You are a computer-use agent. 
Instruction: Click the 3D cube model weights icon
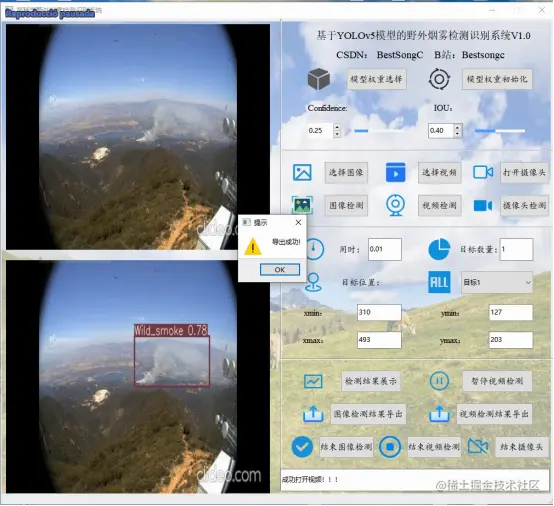pyautogui.click(x=319, y=79)
